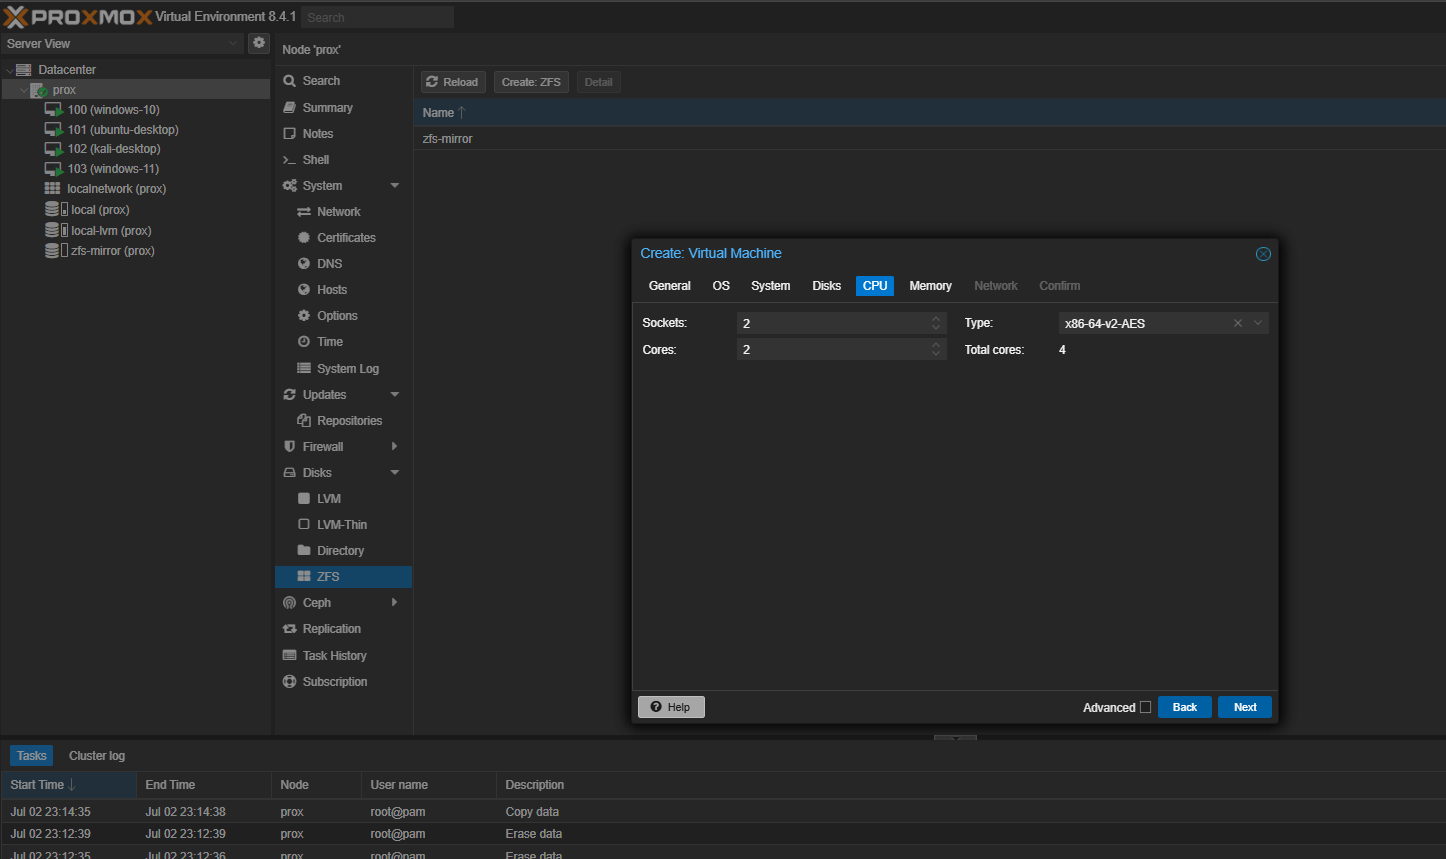The image size is (1446, 859).
Task: Select the Shell icon in the node sidebar
Action: point(291,159)
